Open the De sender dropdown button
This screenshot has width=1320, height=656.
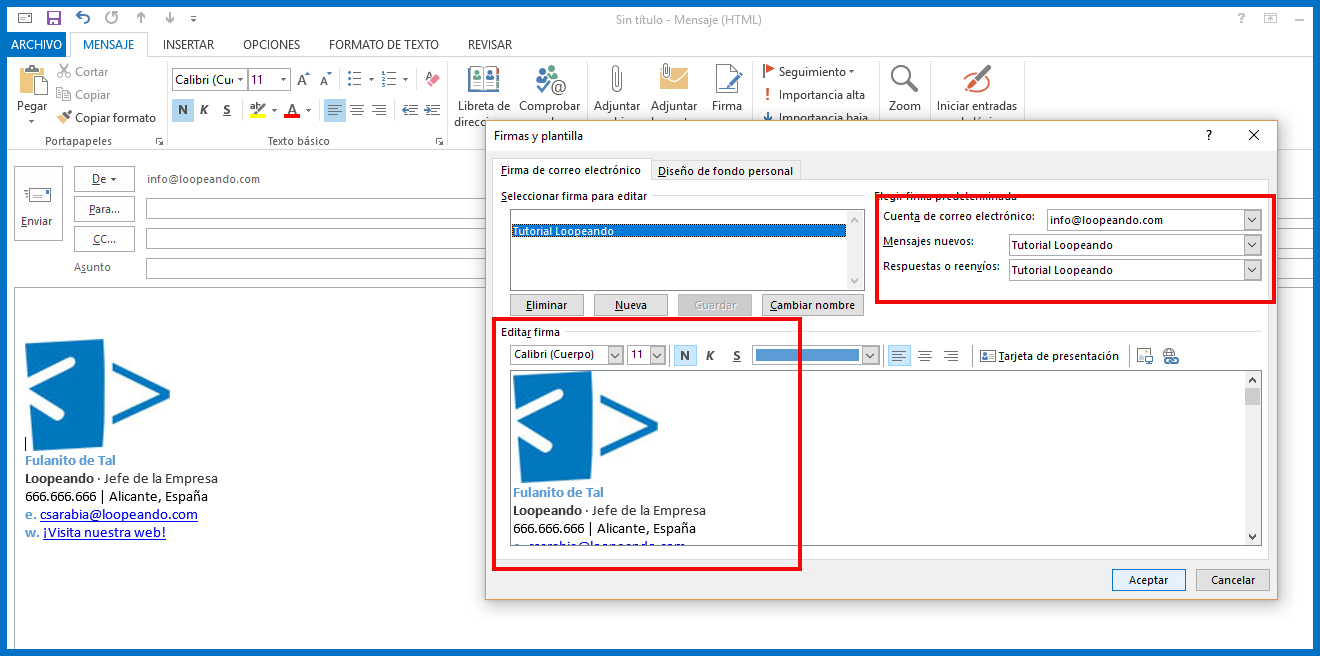[104, 179]
